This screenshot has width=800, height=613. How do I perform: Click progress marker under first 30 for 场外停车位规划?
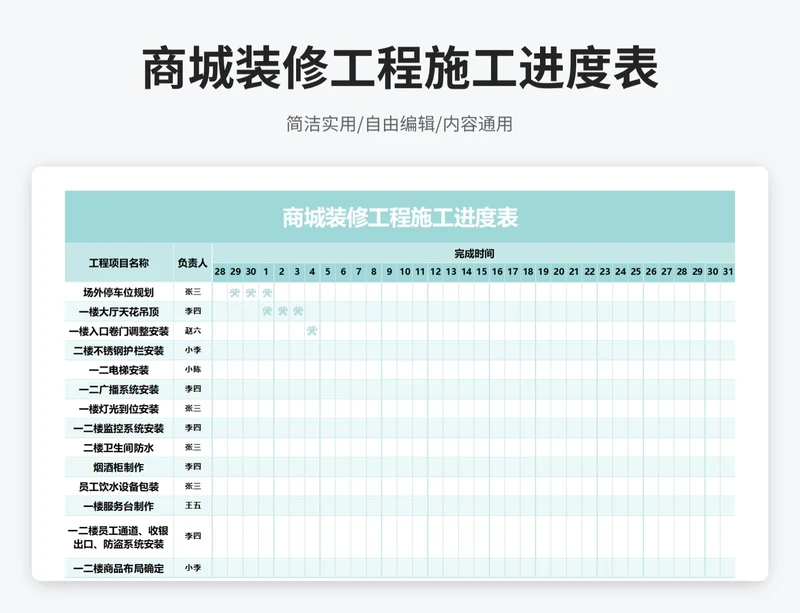tap(251, 293)
